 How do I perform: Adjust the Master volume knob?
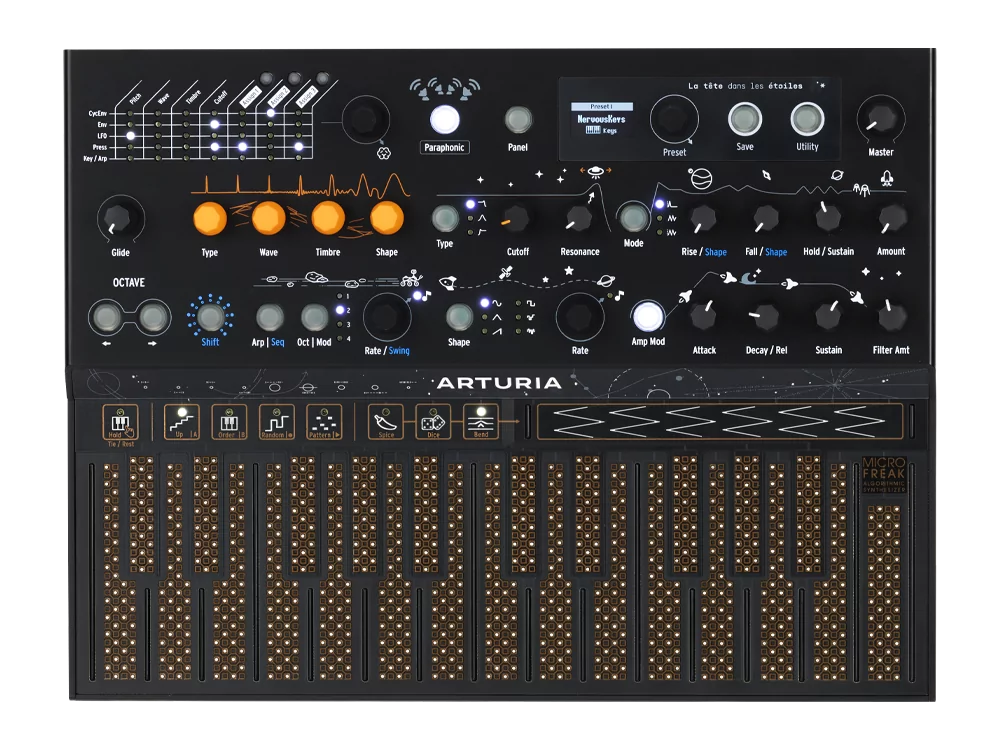click(881, 119)
